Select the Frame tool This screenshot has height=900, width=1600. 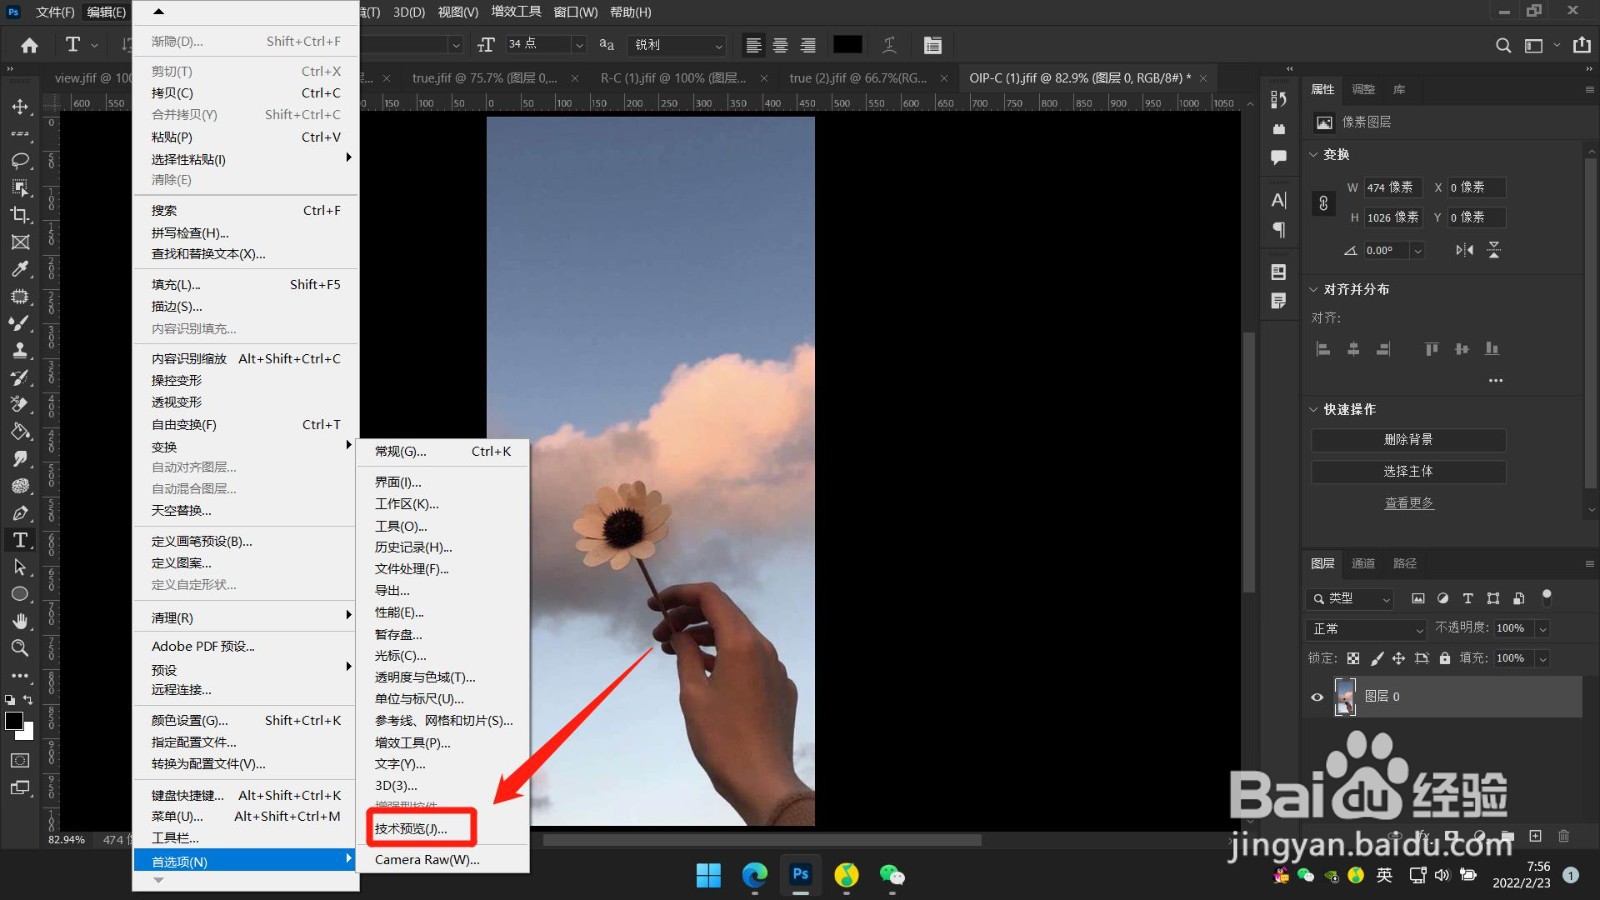(x=20, y=242)
